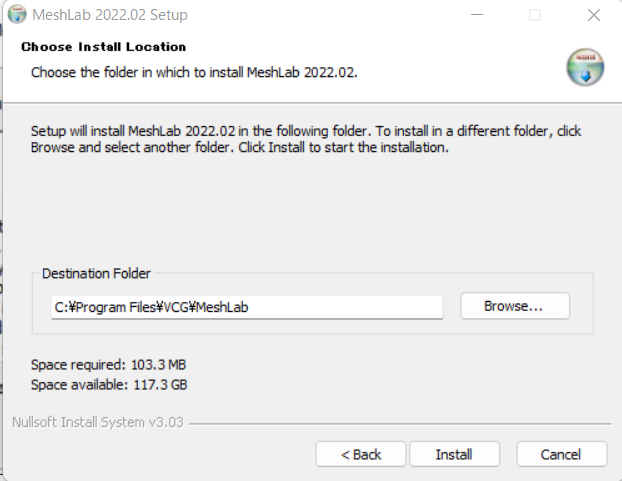The height and width of the screenshot is (481, 622).
Task: Cancel the MeshLab setup
Action: (x=561, y=454)
